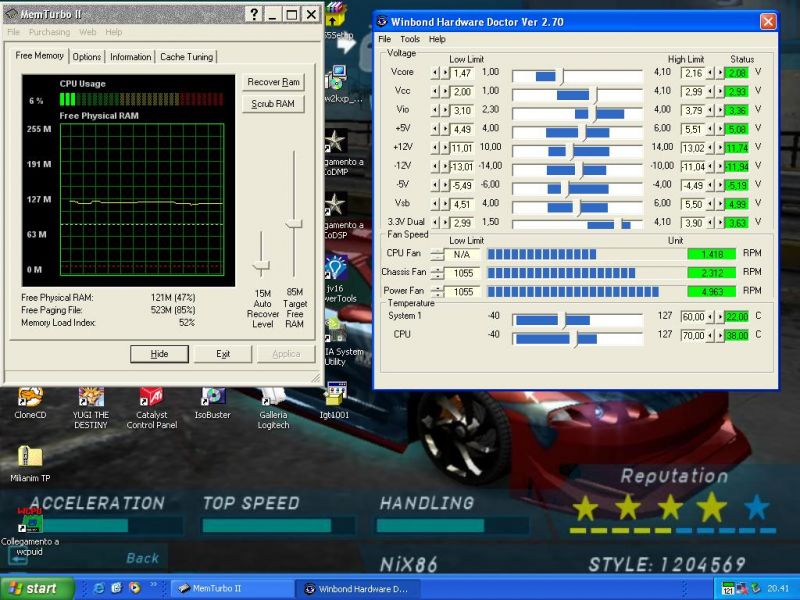Open the wcpuid shortcut icon
The height and width of the screenshot is (600, 800).
pyautogui.click(x=30, y=520)
